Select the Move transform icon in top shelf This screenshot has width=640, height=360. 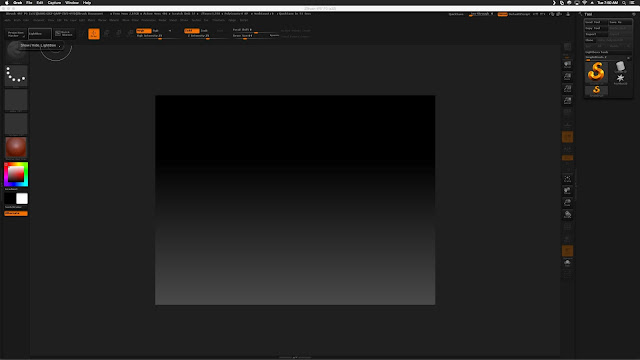pos(107,34)
